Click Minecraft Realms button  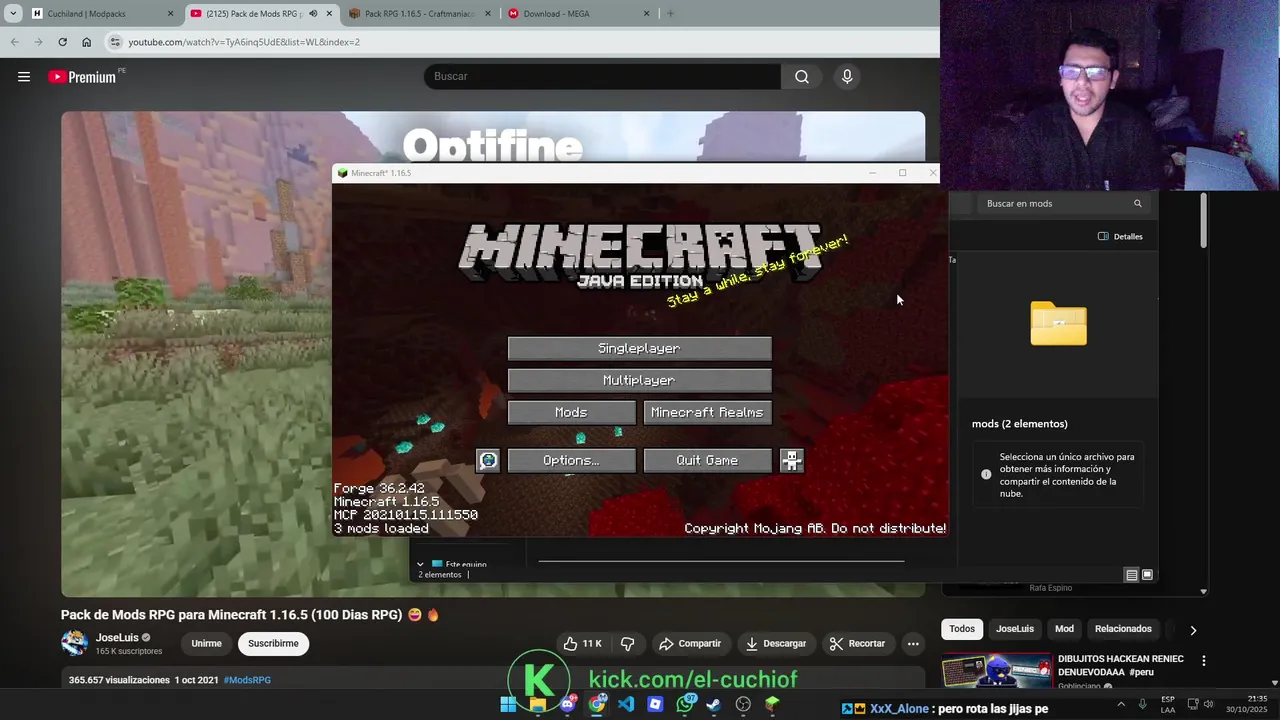[707, 412]
